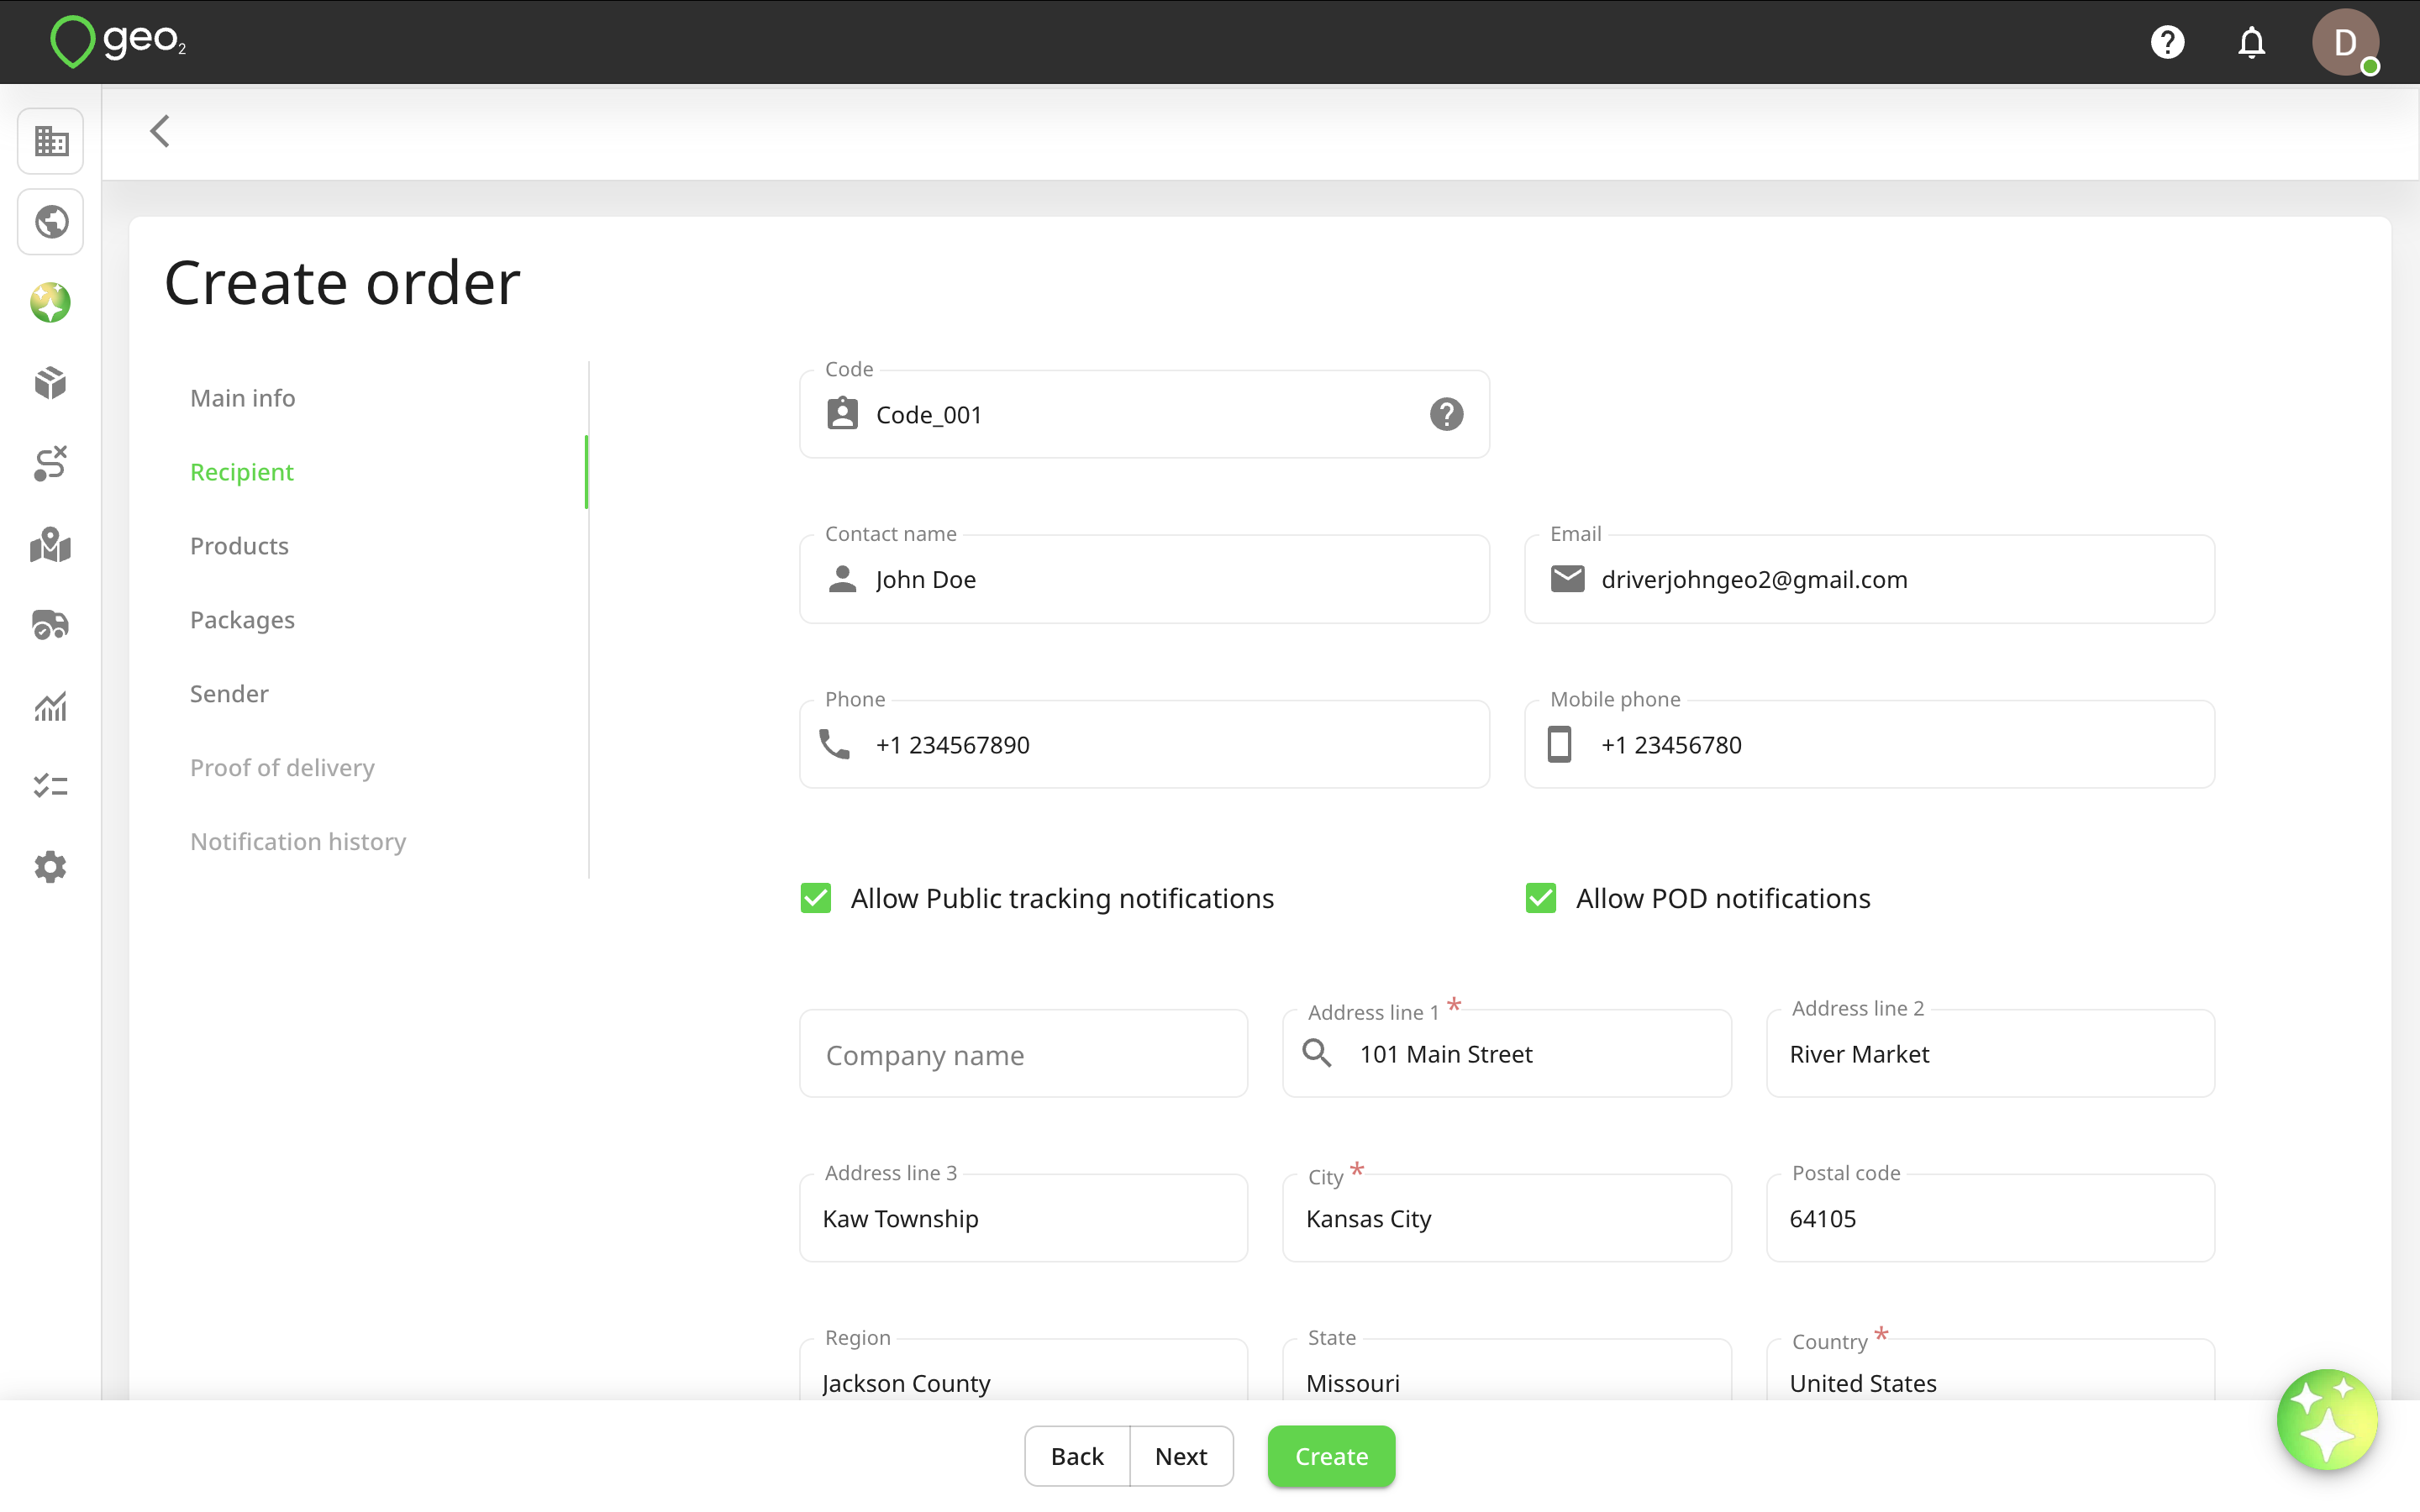Focus the Email field
The width and height of the screenshot is (2420, 1512).
click(x=1869, y=579)
